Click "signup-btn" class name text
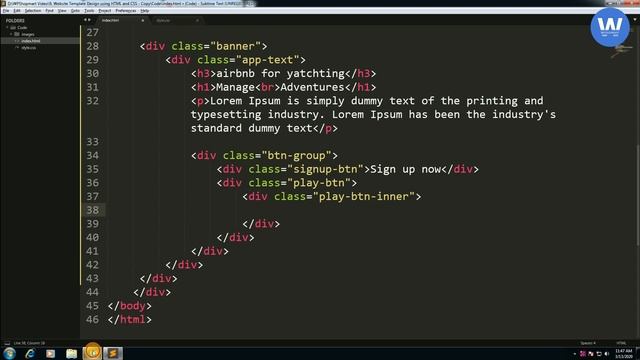This screenshot has width=640, height=360. [325, 169]
